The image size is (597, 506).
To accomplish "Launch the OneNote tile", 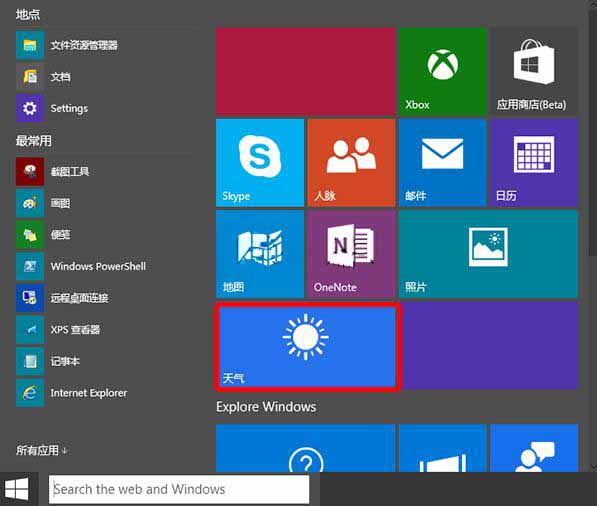I will point(351,254).
